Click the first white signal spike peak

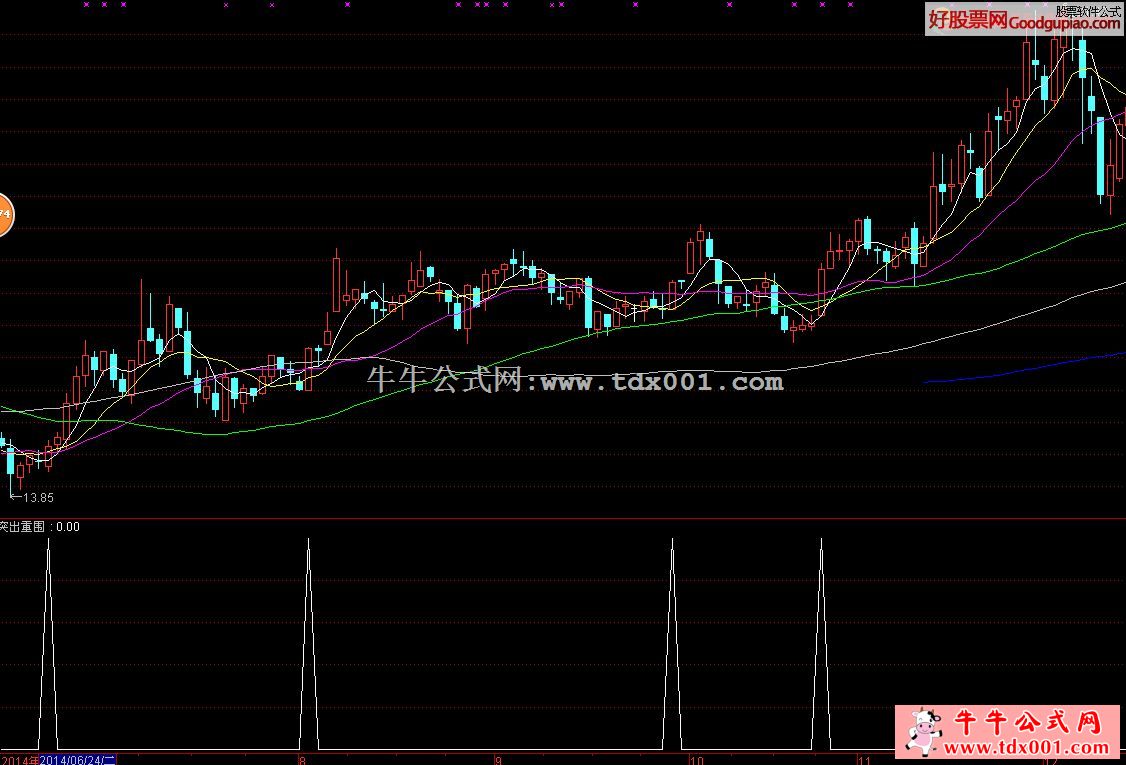[x=47, y=542]
